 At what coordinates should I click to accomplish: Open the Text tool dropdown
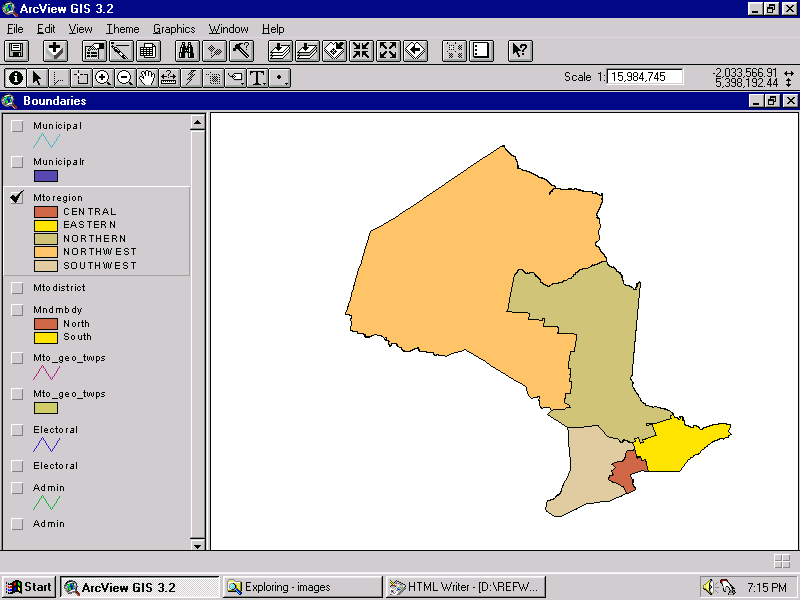(x=257, y=78)
